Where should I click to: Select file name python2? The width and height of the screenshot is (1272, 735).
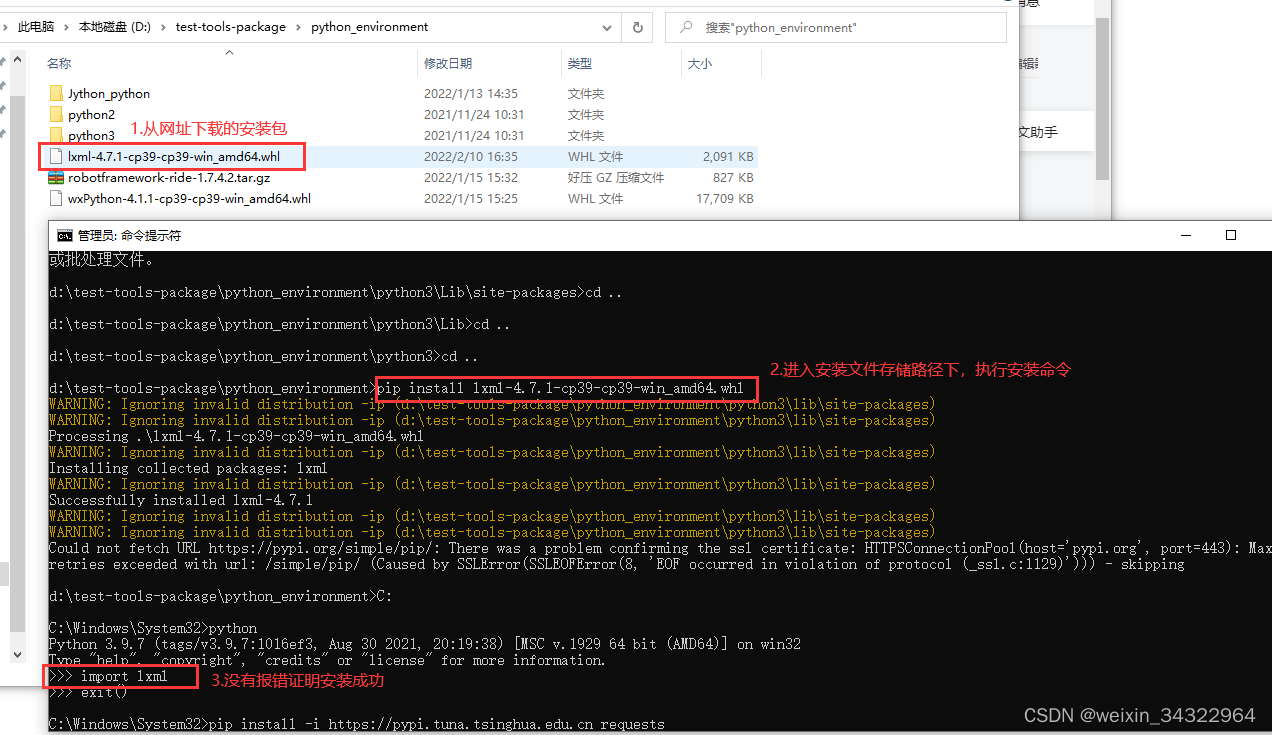pyautogui.click(x=92, y=115)
